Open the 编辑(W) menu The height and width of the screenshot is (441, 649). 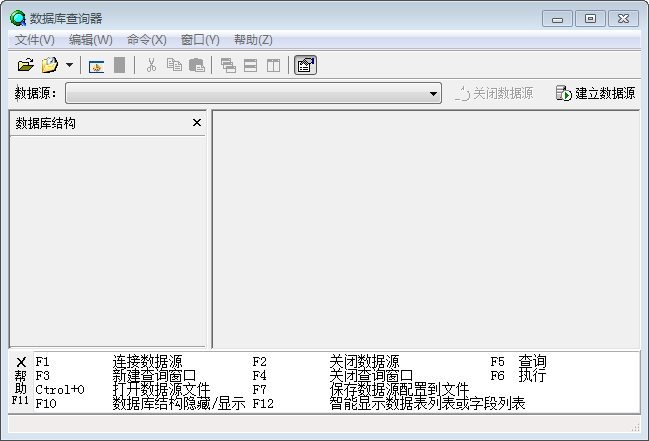pyautogui.click(x=90, y=40)
